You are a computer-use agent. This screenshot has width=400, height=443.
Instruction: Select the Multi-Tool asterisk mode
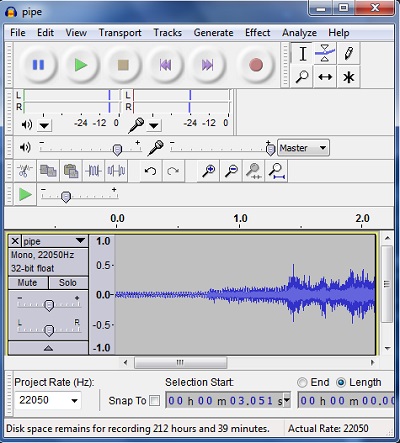click(348, 77)
